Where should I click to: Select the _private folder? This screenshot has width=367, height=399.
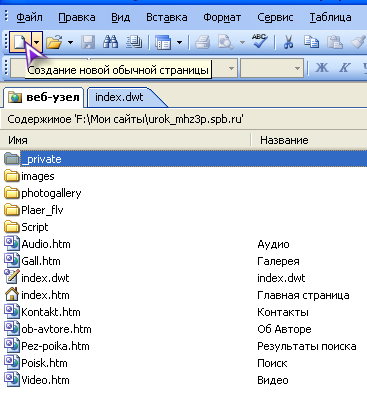41,159
